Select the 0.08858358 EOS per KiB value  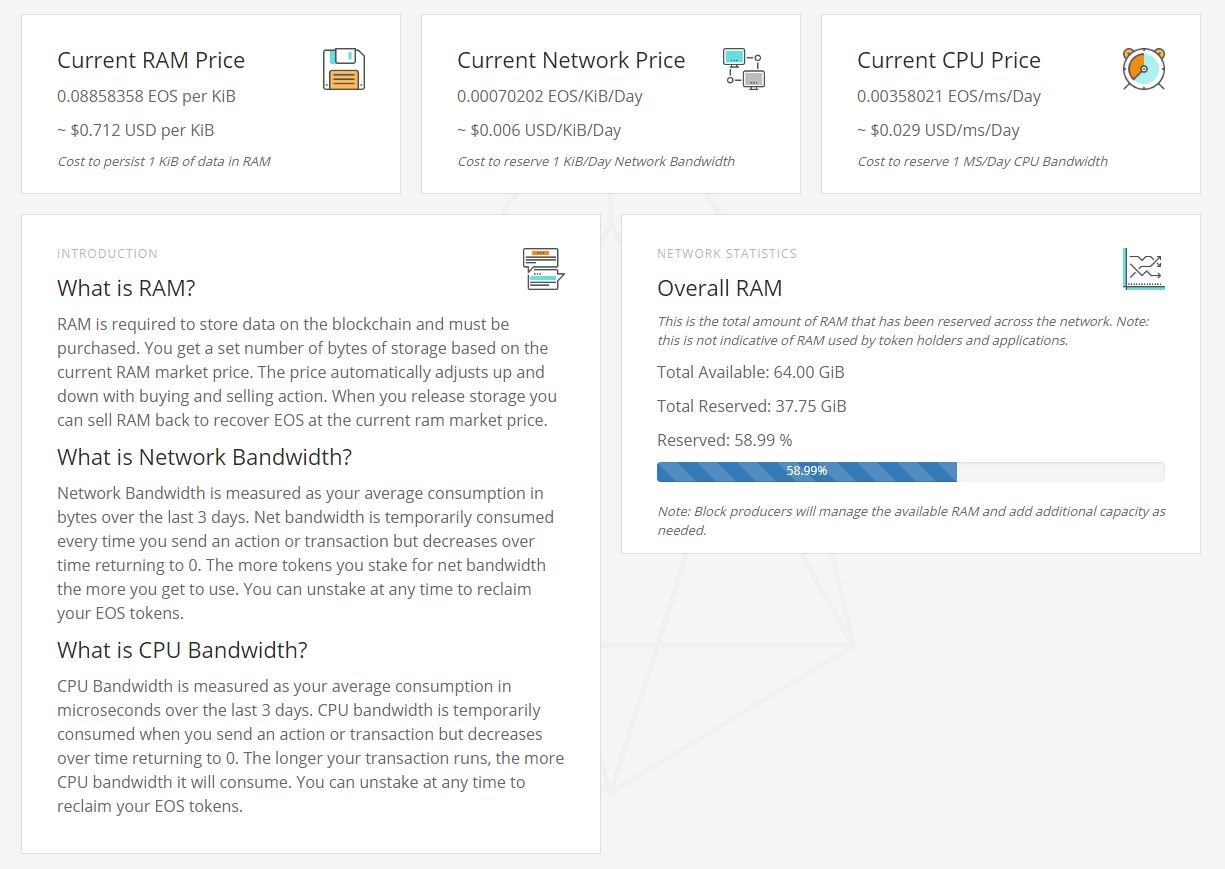(x=146, y=96)
